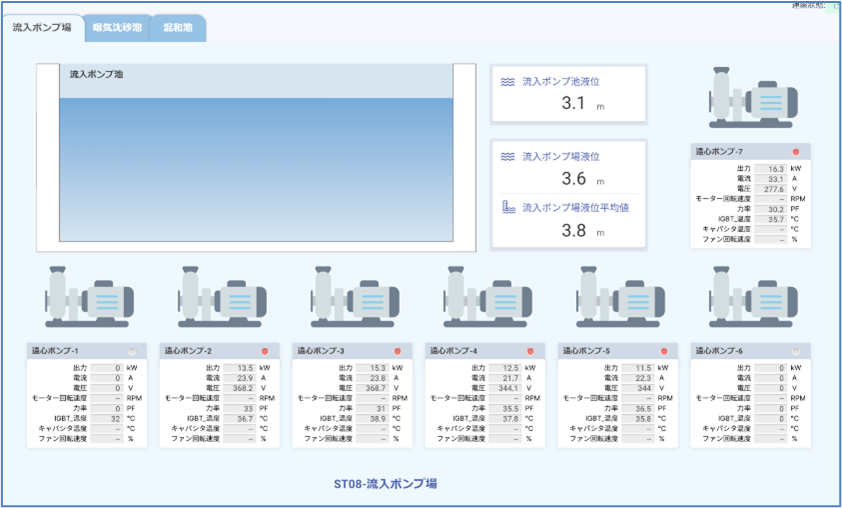842x508 pixels.
Task: Click the 16.3 kW output field of pump 7
Action: [771, 169]
